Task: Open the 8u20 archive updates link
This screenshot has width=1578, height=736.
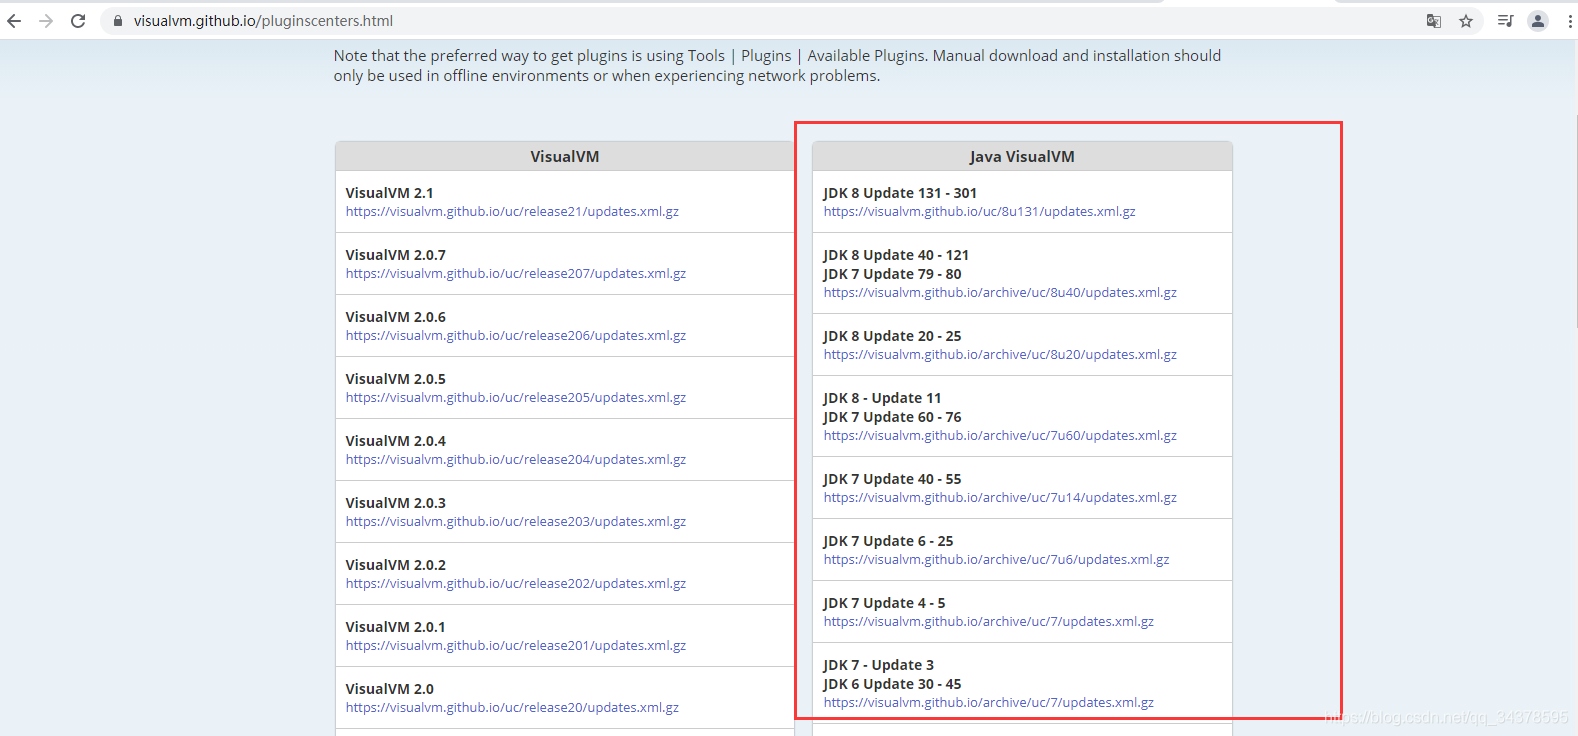Action: click(1000, 355)
